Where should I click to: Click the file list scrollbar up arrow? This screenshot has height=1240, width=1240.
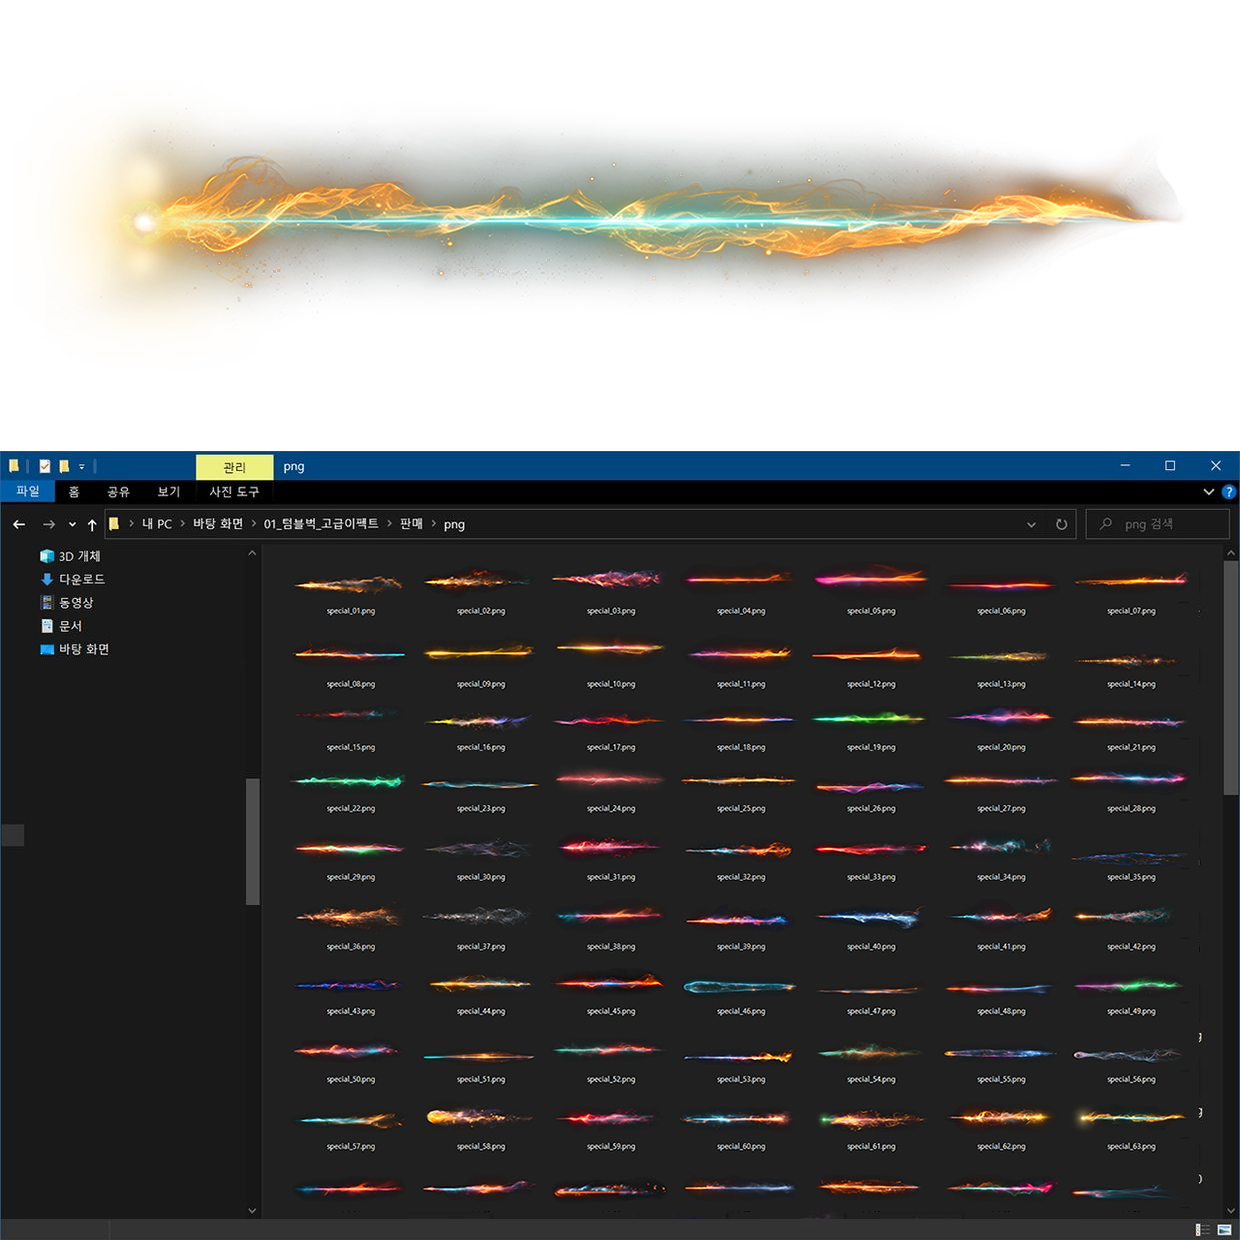(x=1231, y=553)
